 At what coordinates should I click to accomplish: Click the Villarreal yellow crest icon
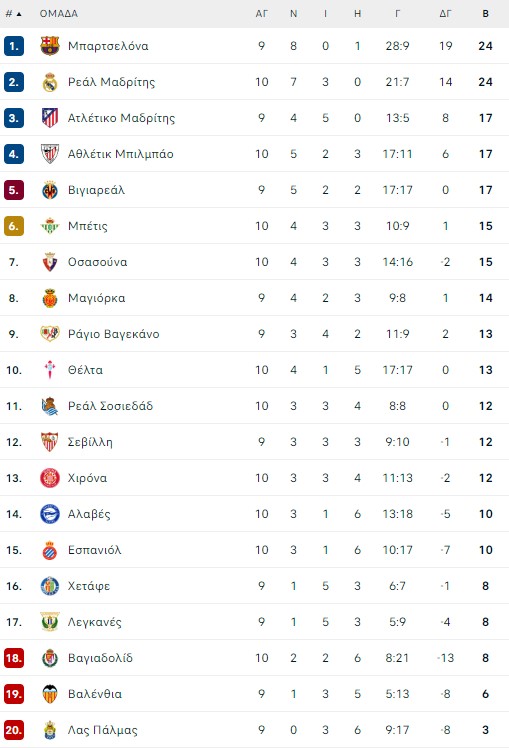50,190
